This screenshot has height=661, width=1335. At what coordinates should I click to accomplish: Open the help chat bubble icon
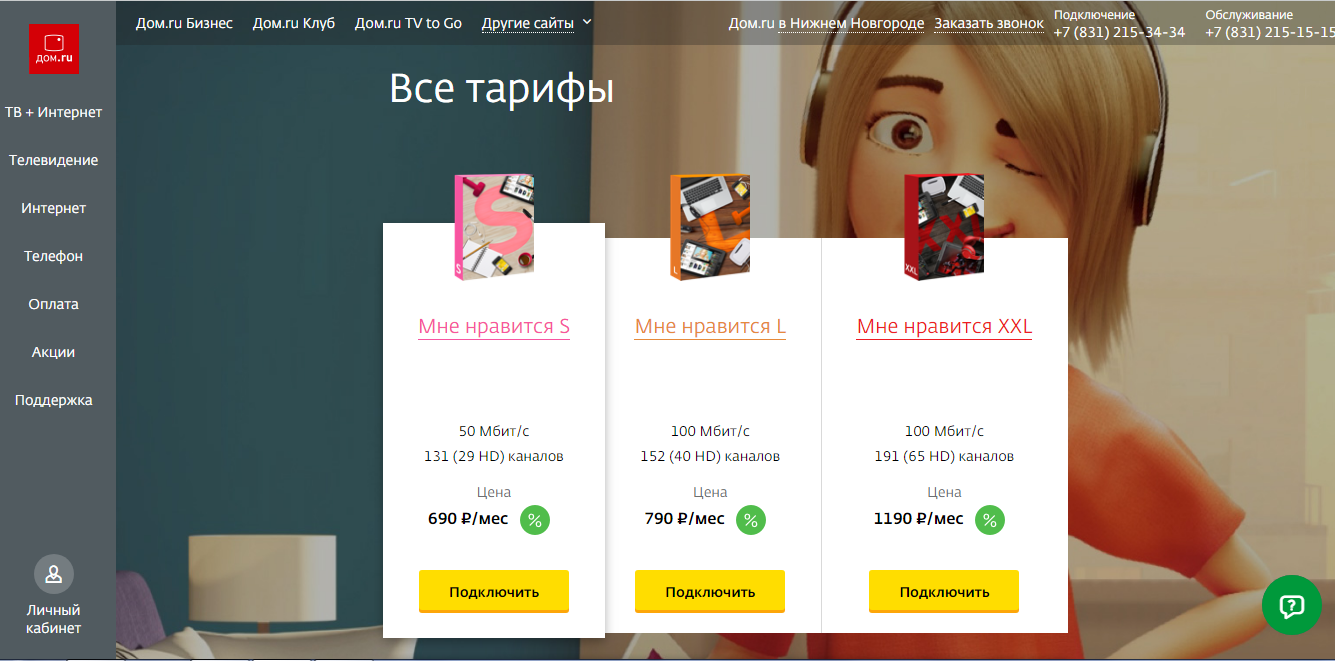(x=1291, y=605)
